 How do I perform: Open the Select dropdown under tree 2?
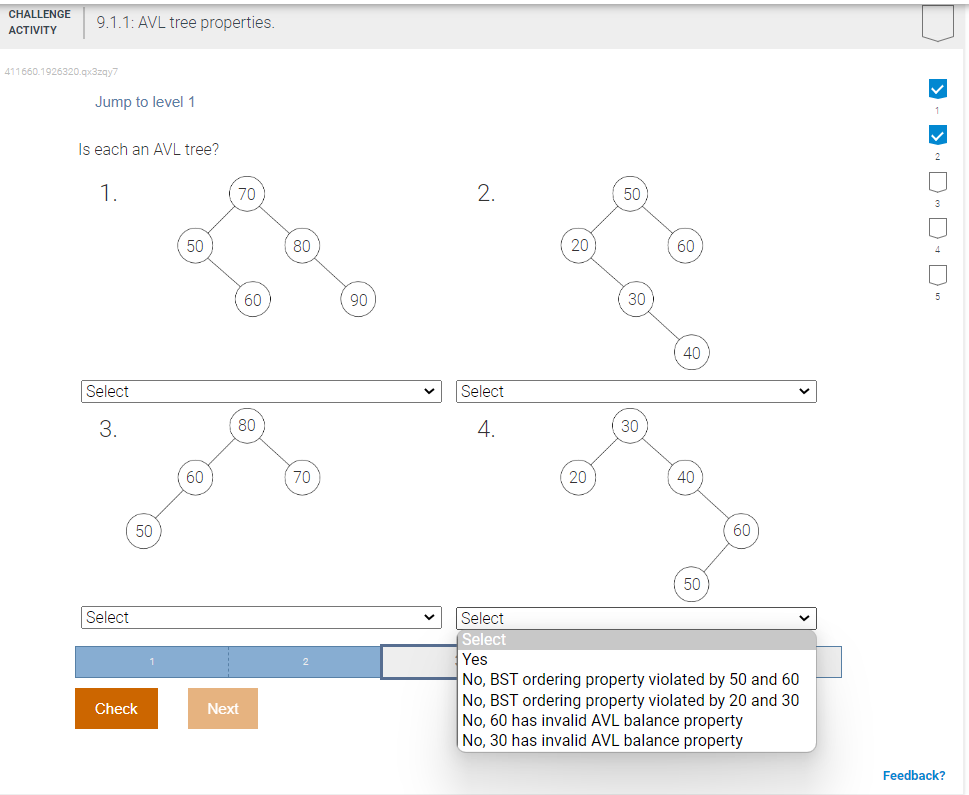[x=636, y=391]
